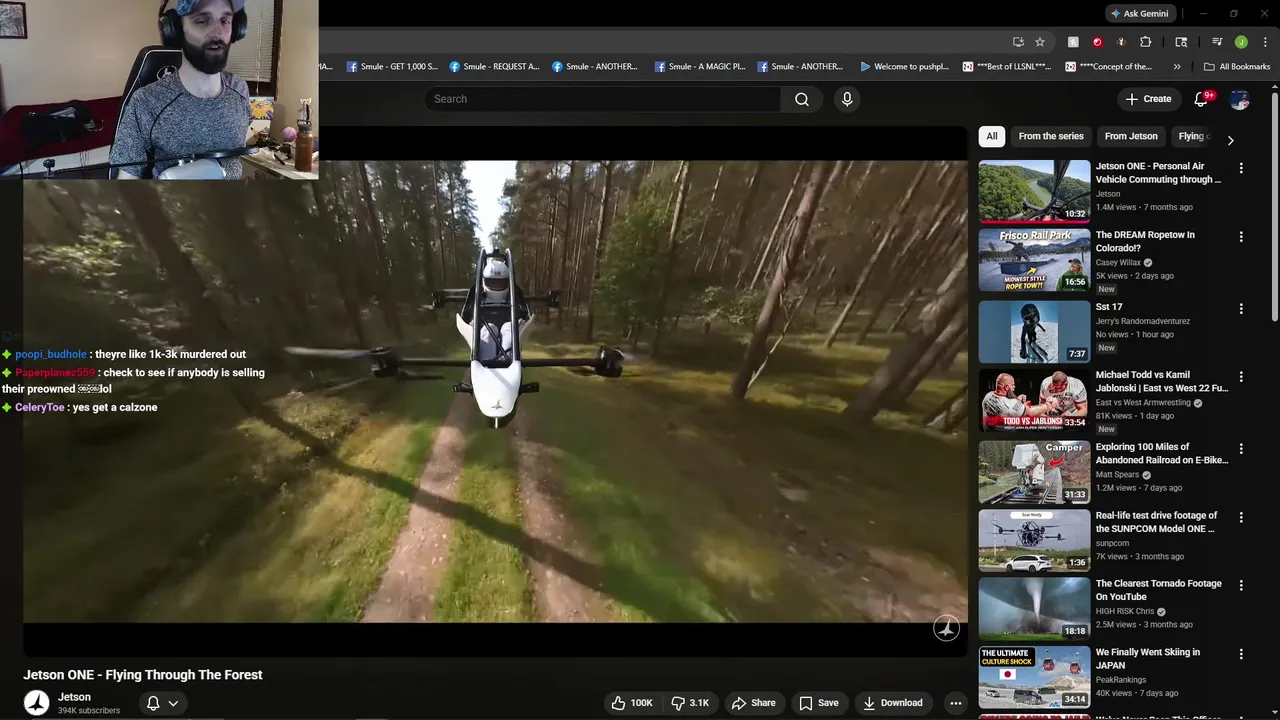Select the All filter chip
The height and width of the screenshot is (720, 1280).
coord(991,136)
